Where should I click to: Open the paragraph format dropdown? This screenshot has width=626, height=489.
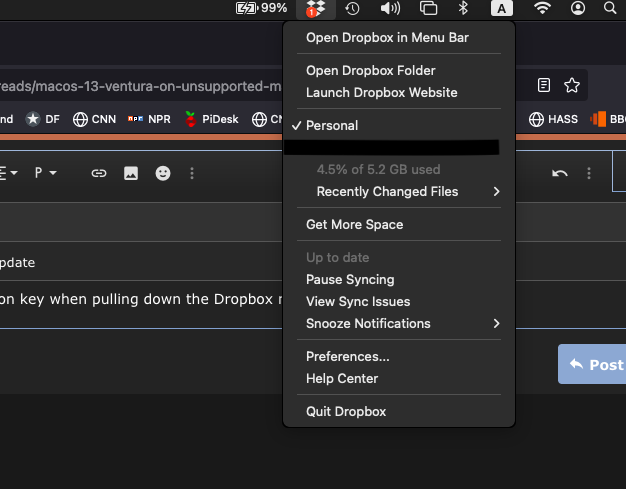45,173
